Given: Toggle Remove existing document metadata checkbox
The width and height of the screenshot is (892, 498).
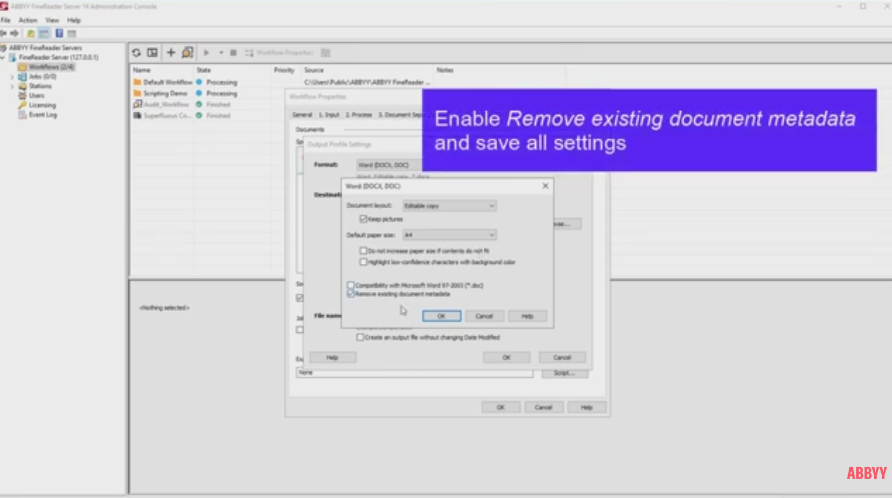Looking at the screenshot, I should pos(351,294).
